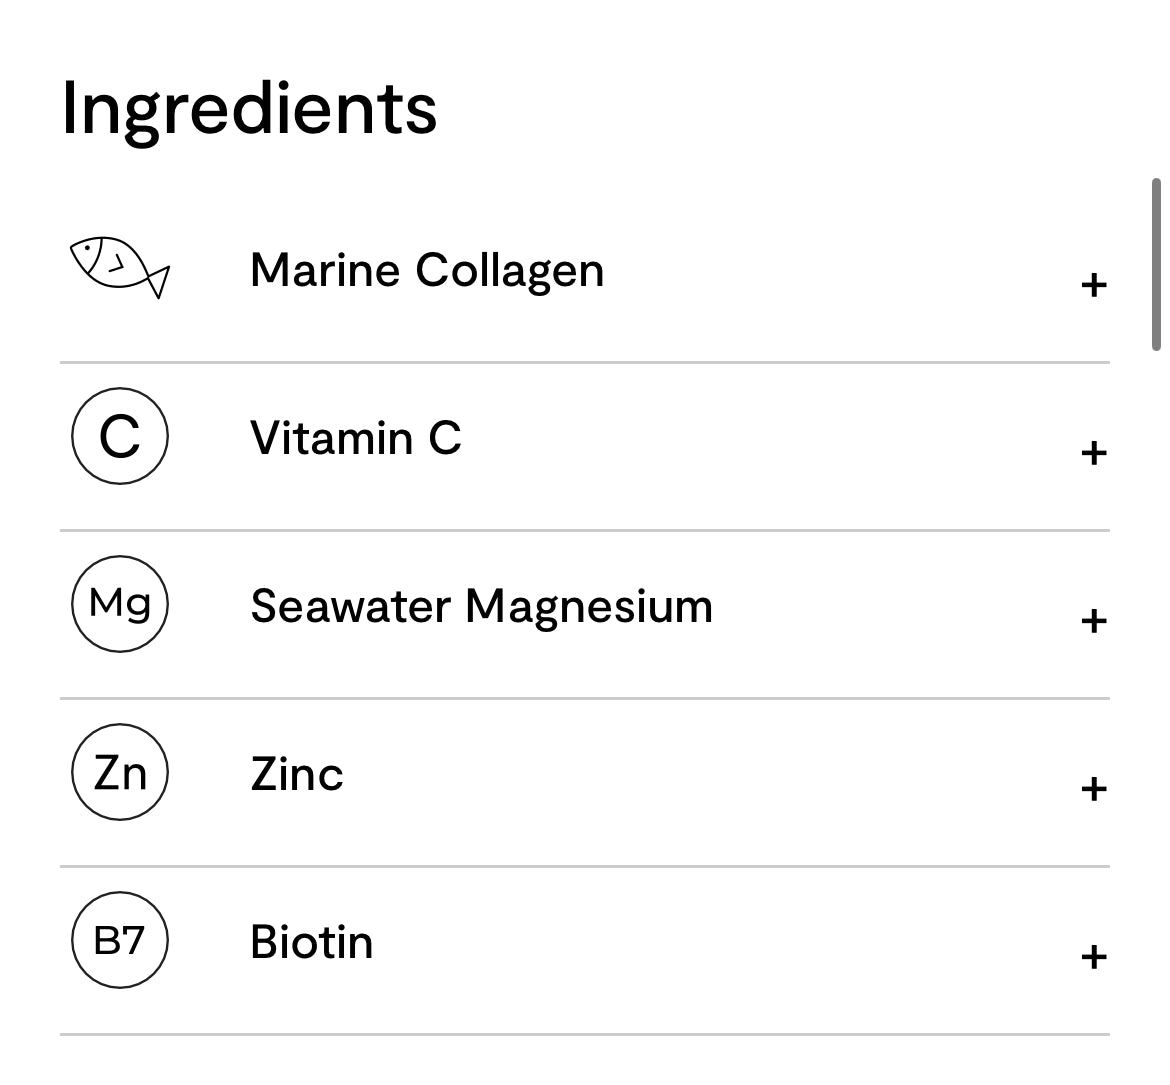
Task: Select the Biotin ingredient name
Action: tap(312, 942)
